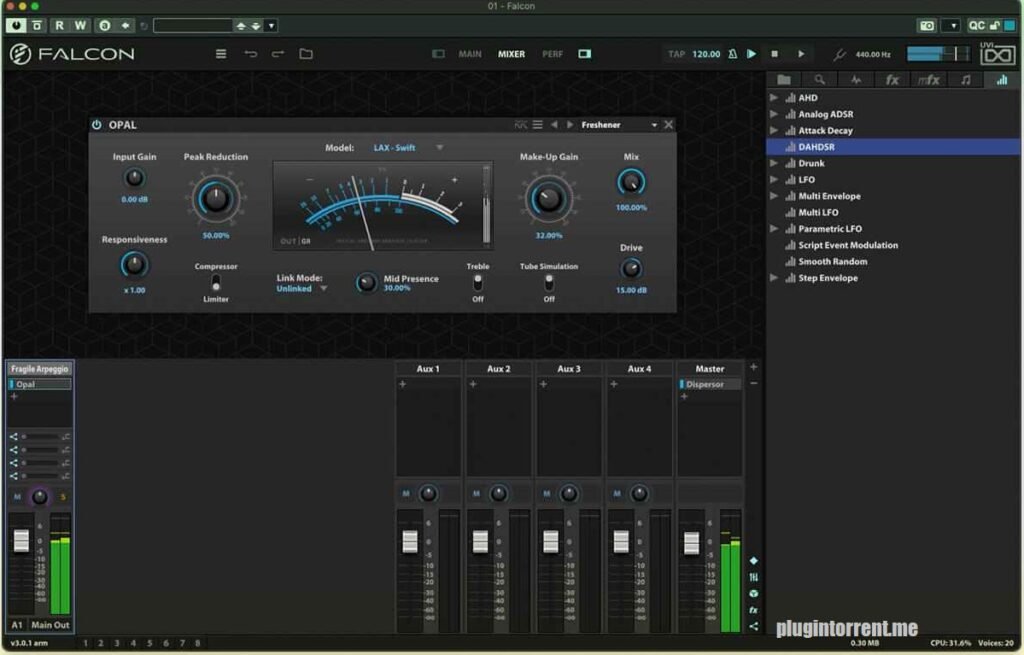Open the oscillators waveform tab icon

click(856, 80)
